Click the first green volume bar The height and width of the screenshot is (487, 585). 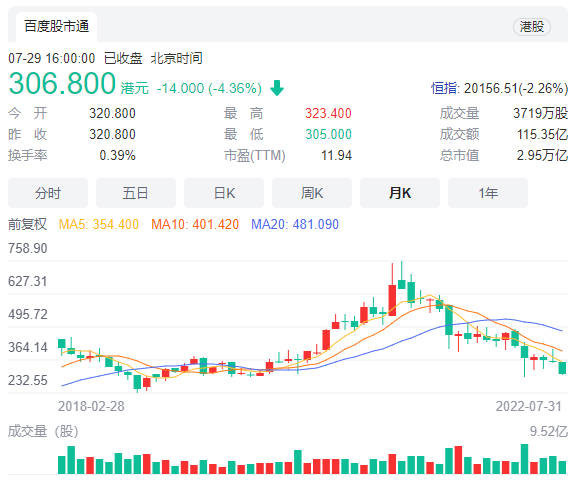click(62, 465)
